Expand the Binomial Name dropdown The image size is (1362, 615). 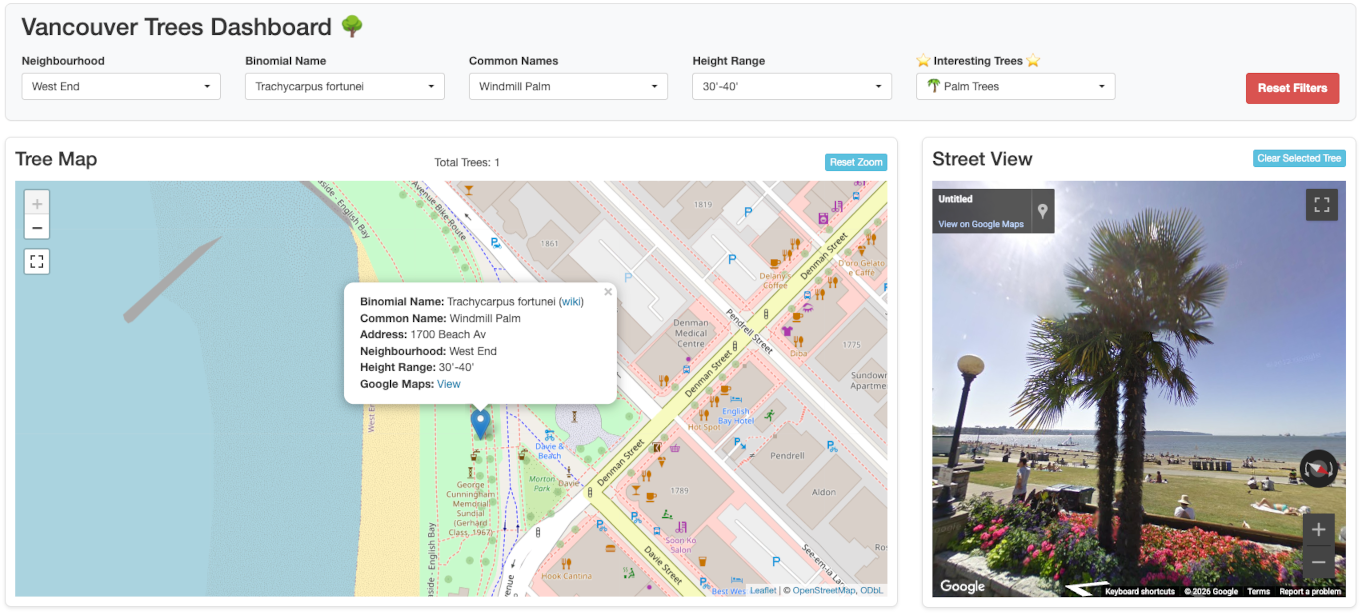tap(345, 87)
